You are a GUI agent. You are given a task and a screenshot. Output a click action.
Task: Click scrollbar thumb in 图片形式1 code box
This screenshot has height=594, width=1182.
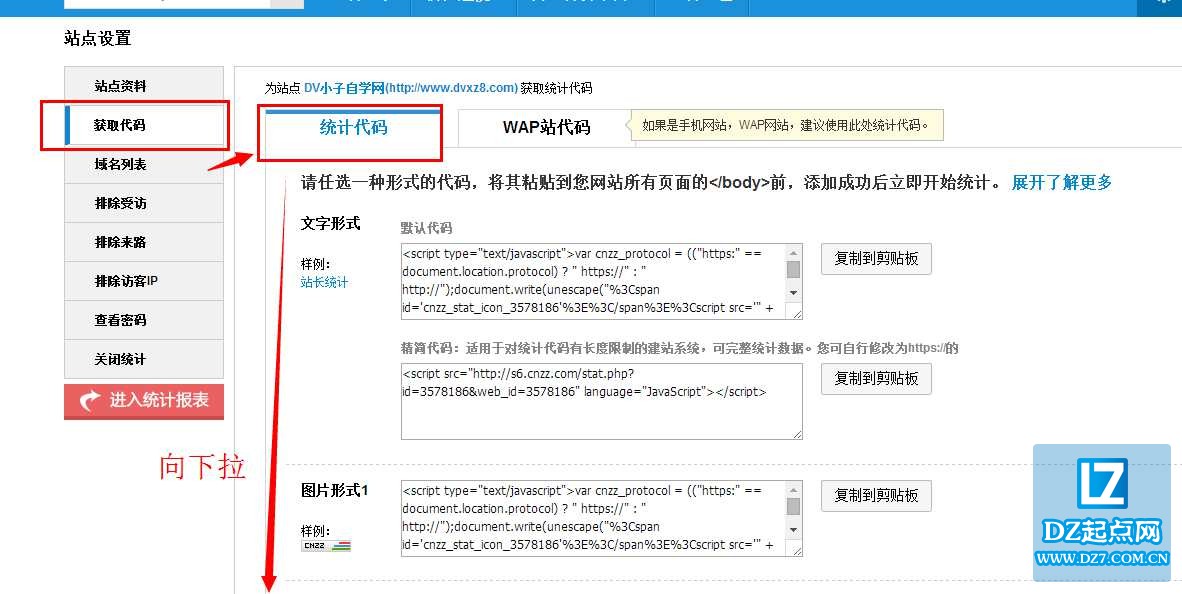click(x=793, y=507)
